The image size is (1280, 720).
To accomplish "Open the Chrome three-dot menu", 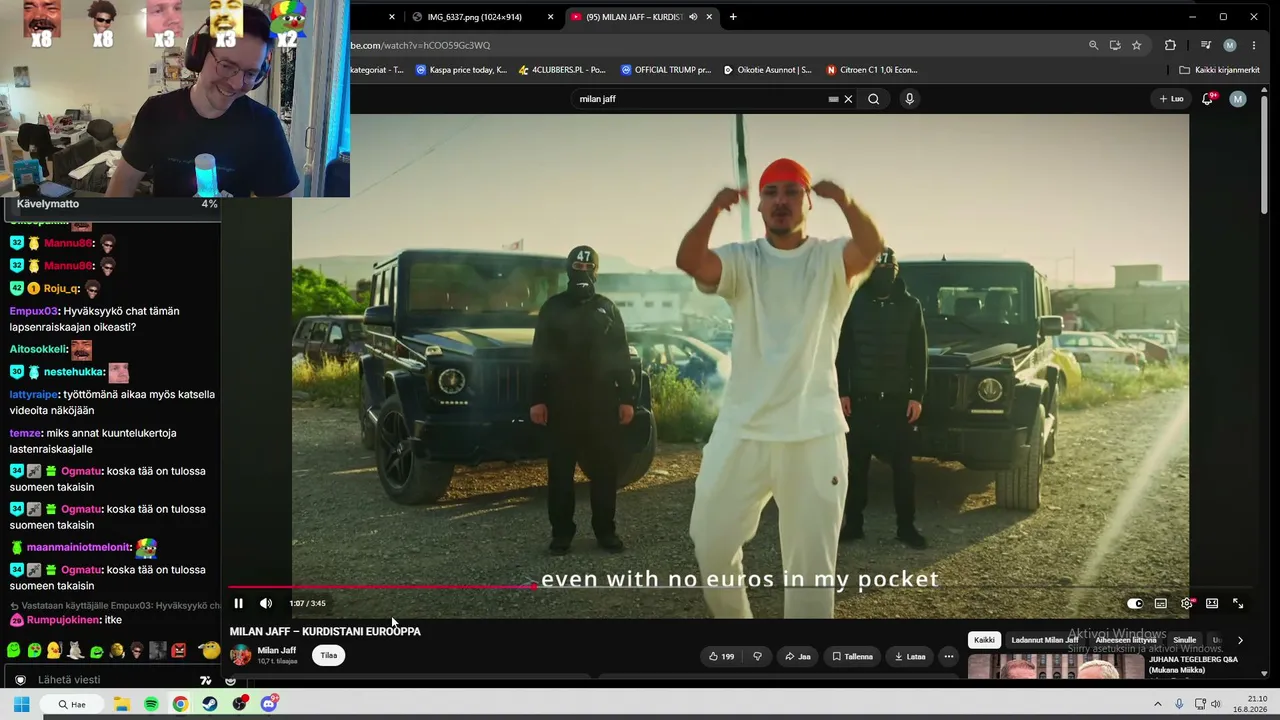I will [x=1254, y=45].
